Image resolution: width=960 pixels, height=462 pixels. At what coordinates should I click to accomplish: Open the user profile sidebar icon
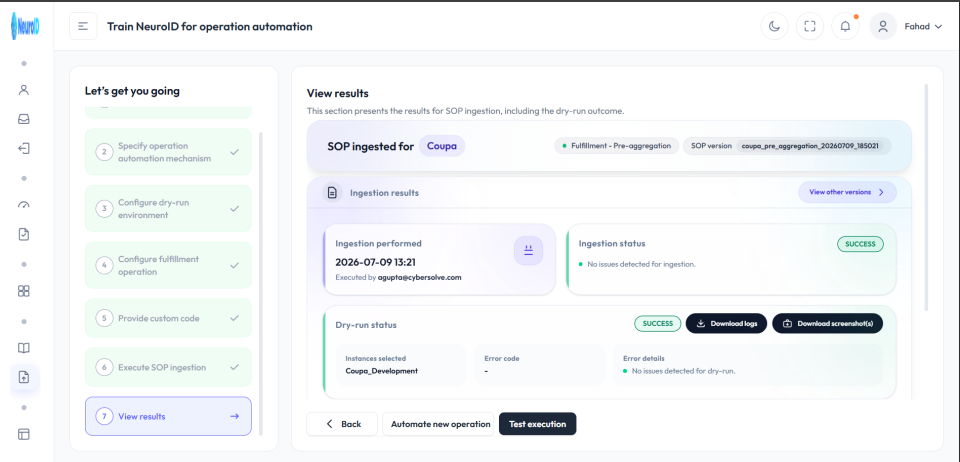point(24,90)
